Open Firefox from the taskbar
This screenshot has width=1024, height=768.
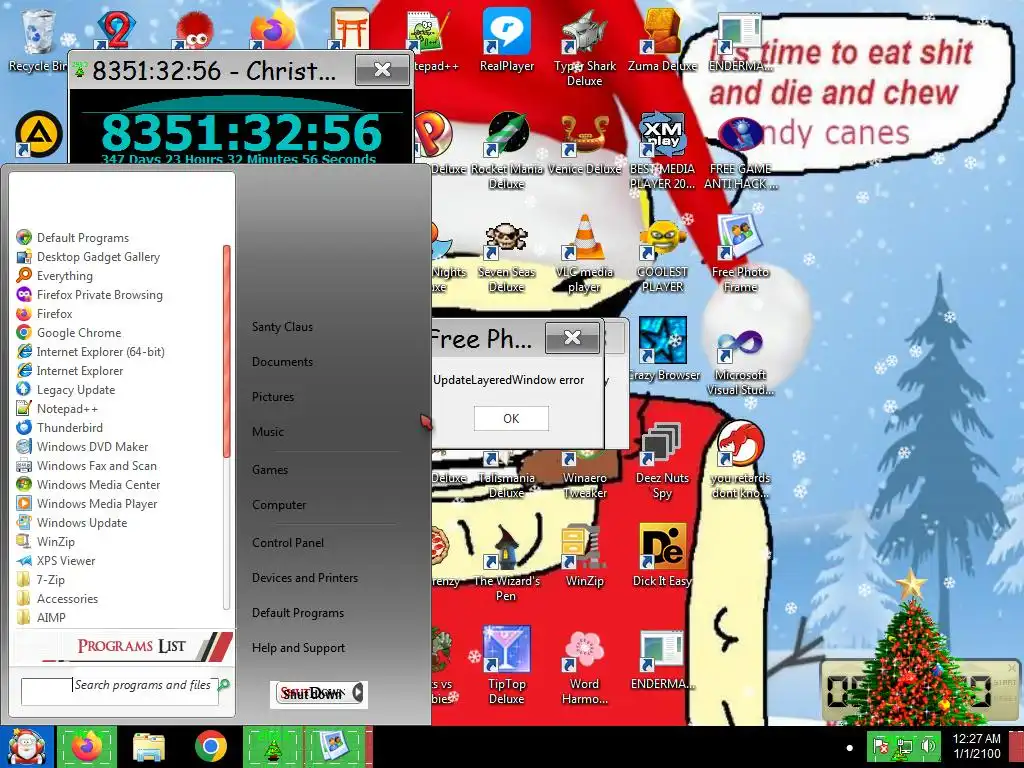[x=87, y=747]
